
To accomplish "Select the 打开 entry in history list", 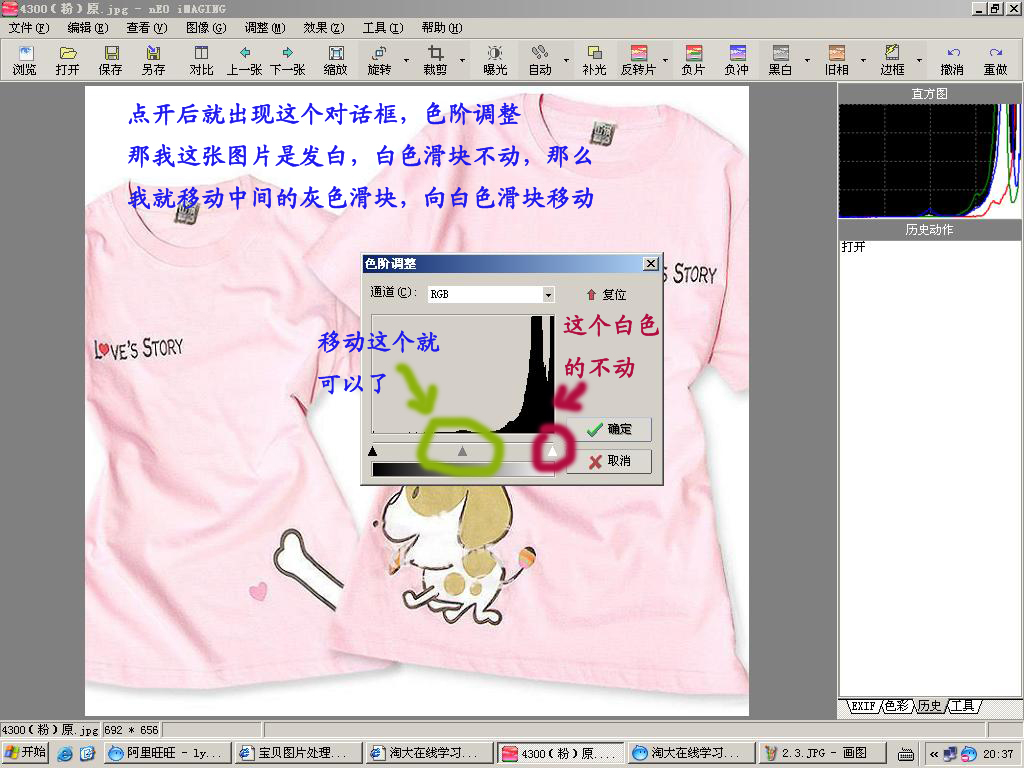I will tap(853, 247).
